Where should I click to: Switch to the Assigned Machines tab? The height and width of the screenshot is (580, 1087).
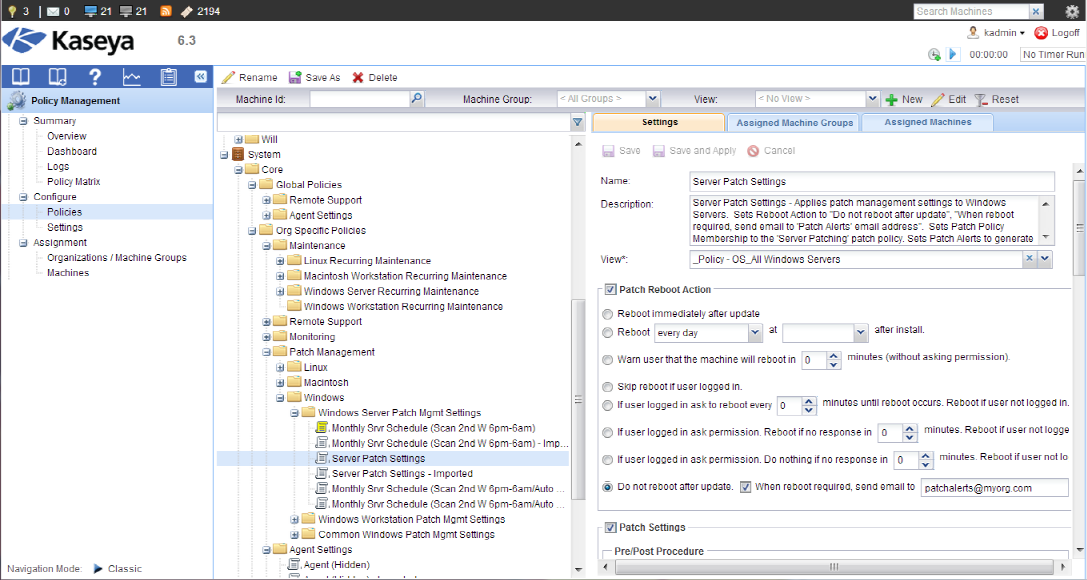coord(927,122)
